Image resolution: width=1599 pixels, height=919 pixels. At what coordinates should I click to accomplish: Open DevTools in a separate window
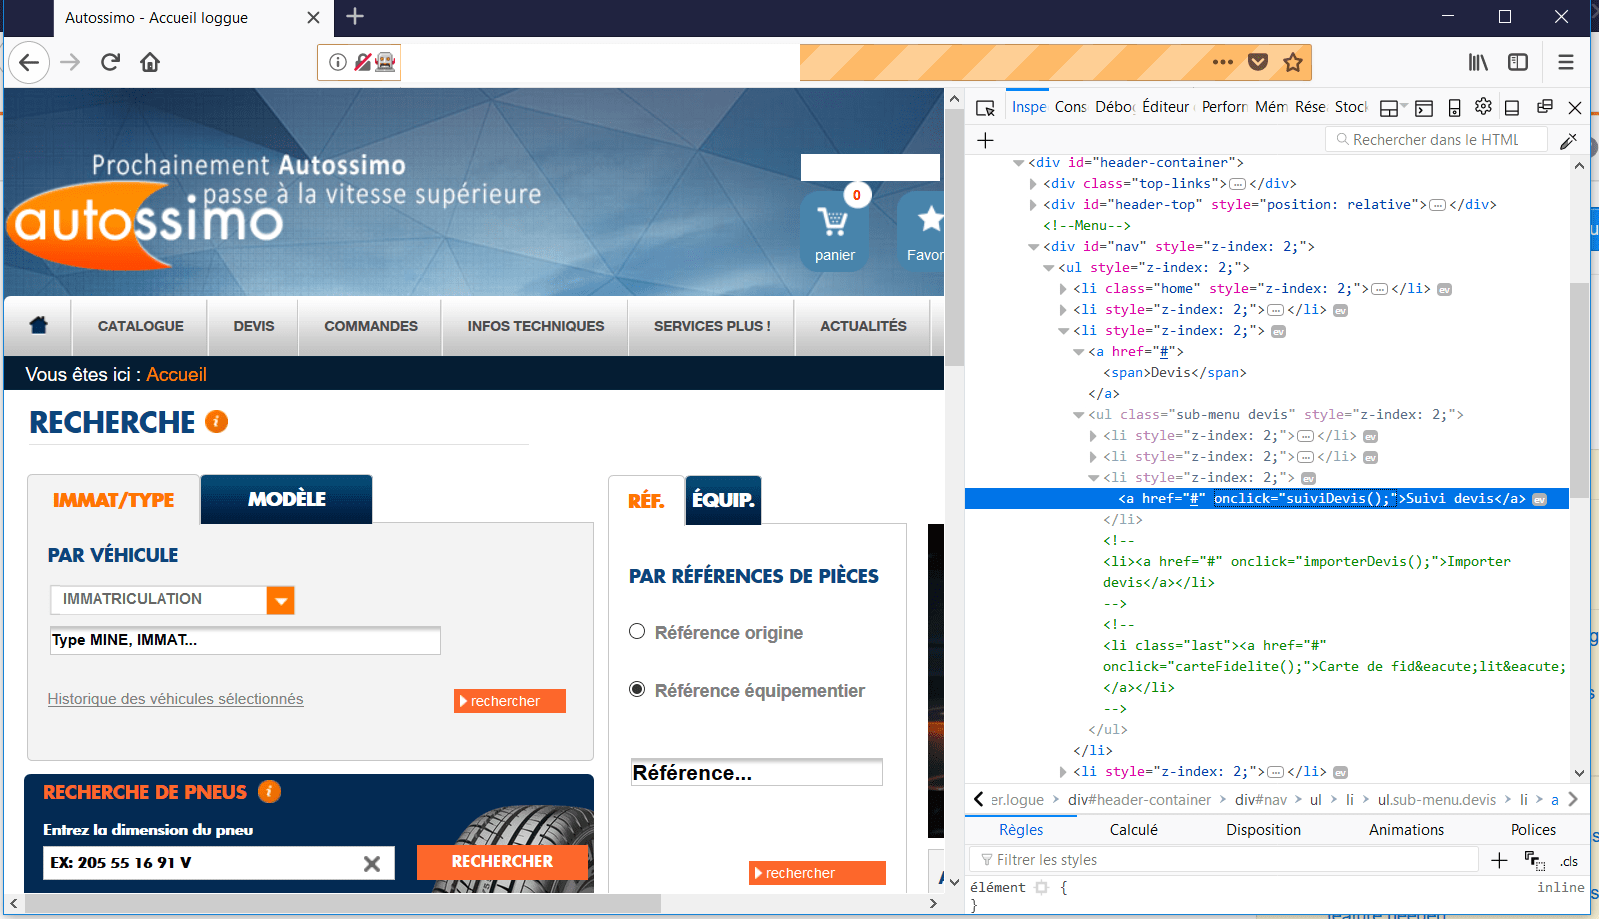[1544, 106]
